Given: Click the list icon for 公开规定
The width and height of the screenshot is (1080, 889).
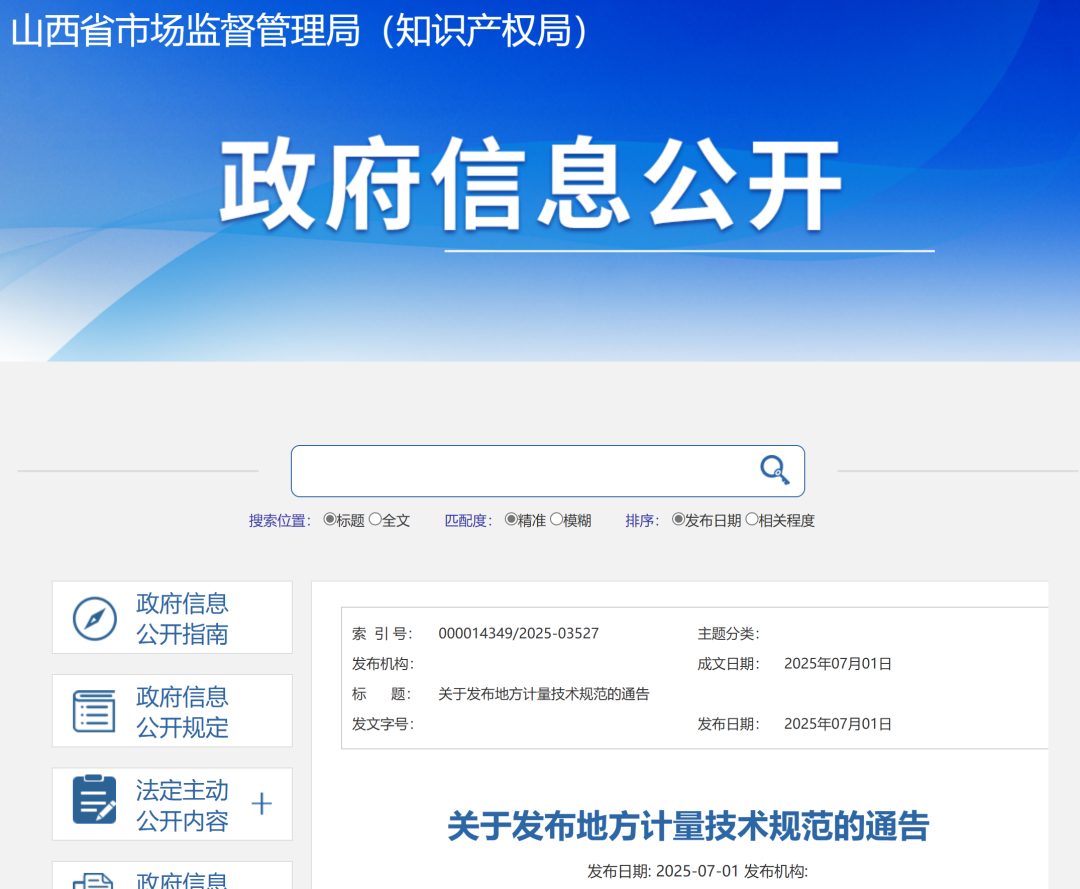Looking at the screenshot, I should coord(95,711).
